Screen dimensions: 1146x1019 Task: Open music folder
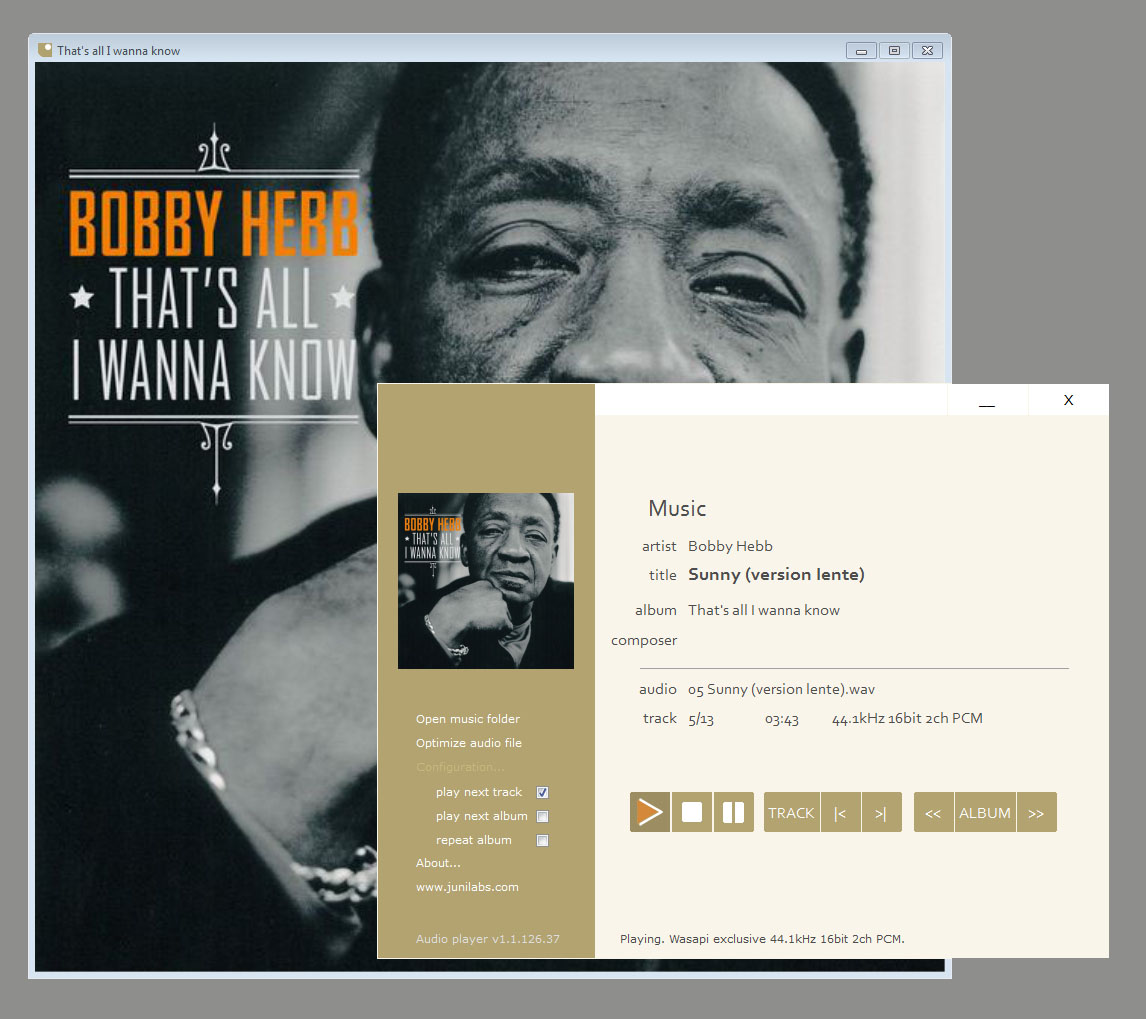(x=468, y=719)
